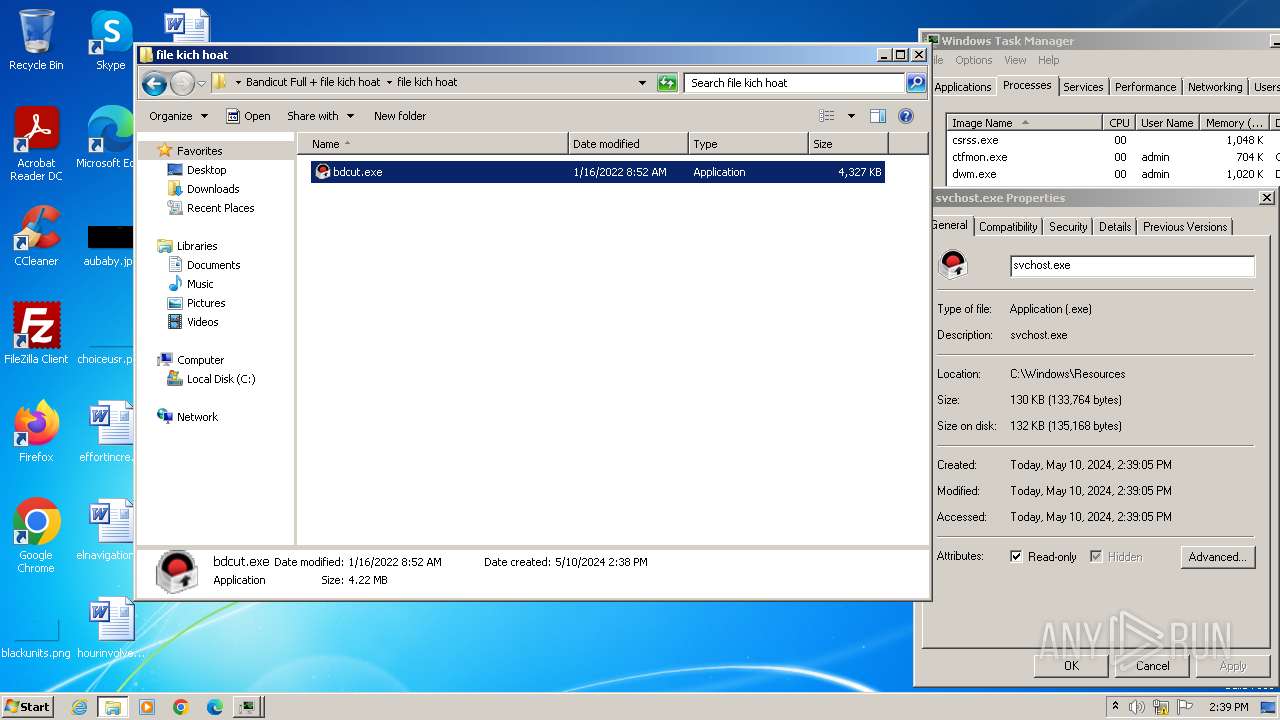Select Downloads in Favorites
The width and height of the screenshot is (1280, 720).
point(212,189)
